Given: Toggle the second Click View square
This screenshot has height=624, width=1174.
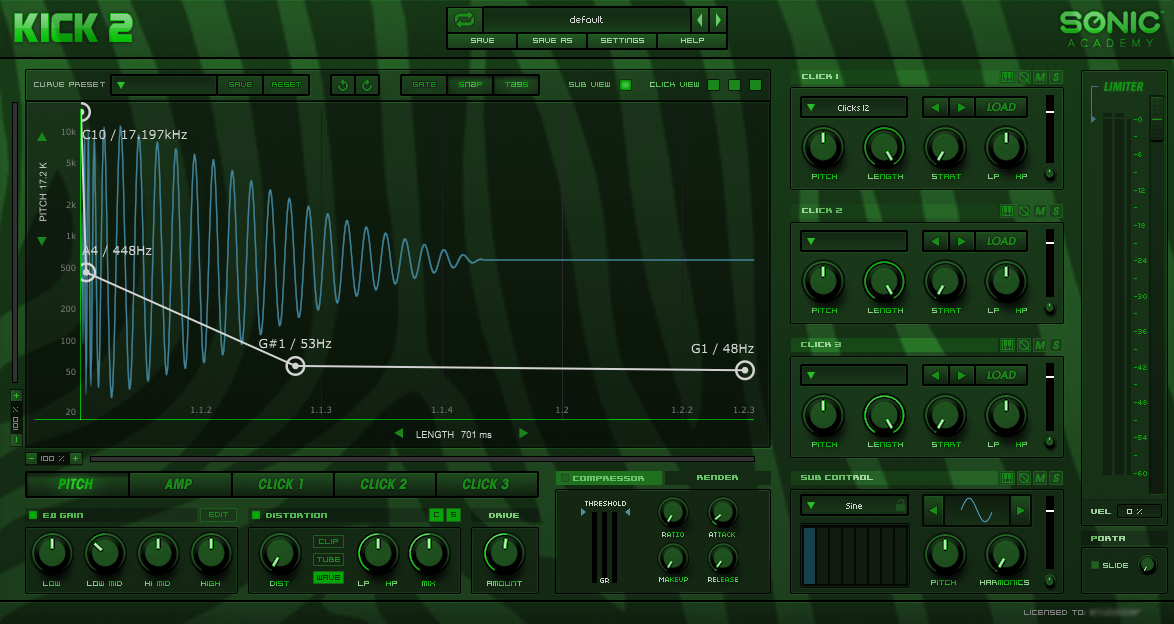Looking at the screenshot, I should point(734,85).
